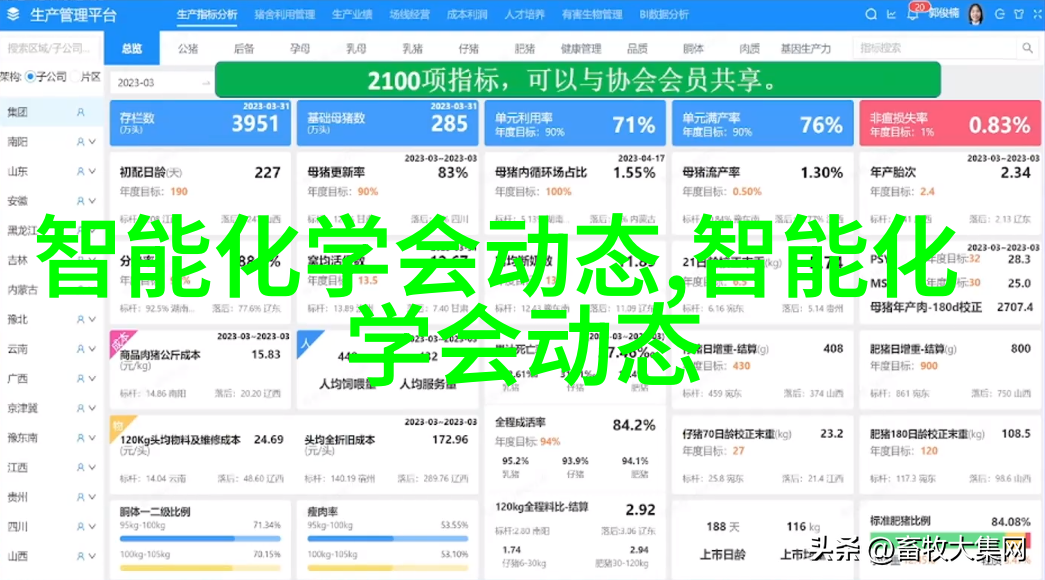The image size is (1045, 580).
Task: Click the 母猪更新率 83% card
Action: [x=387, y=191]
